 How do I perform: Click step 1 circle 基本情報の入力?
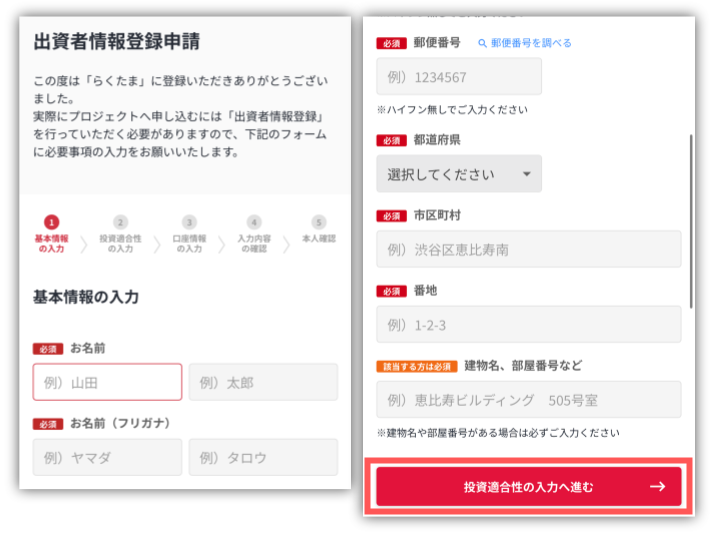point(52,222)
